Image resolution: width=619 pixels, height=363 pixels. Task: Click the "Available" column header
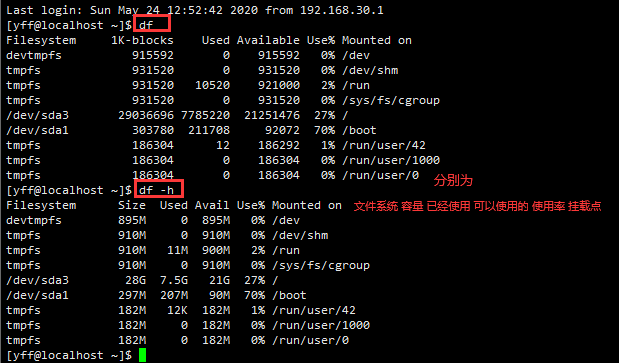(268, 40)
